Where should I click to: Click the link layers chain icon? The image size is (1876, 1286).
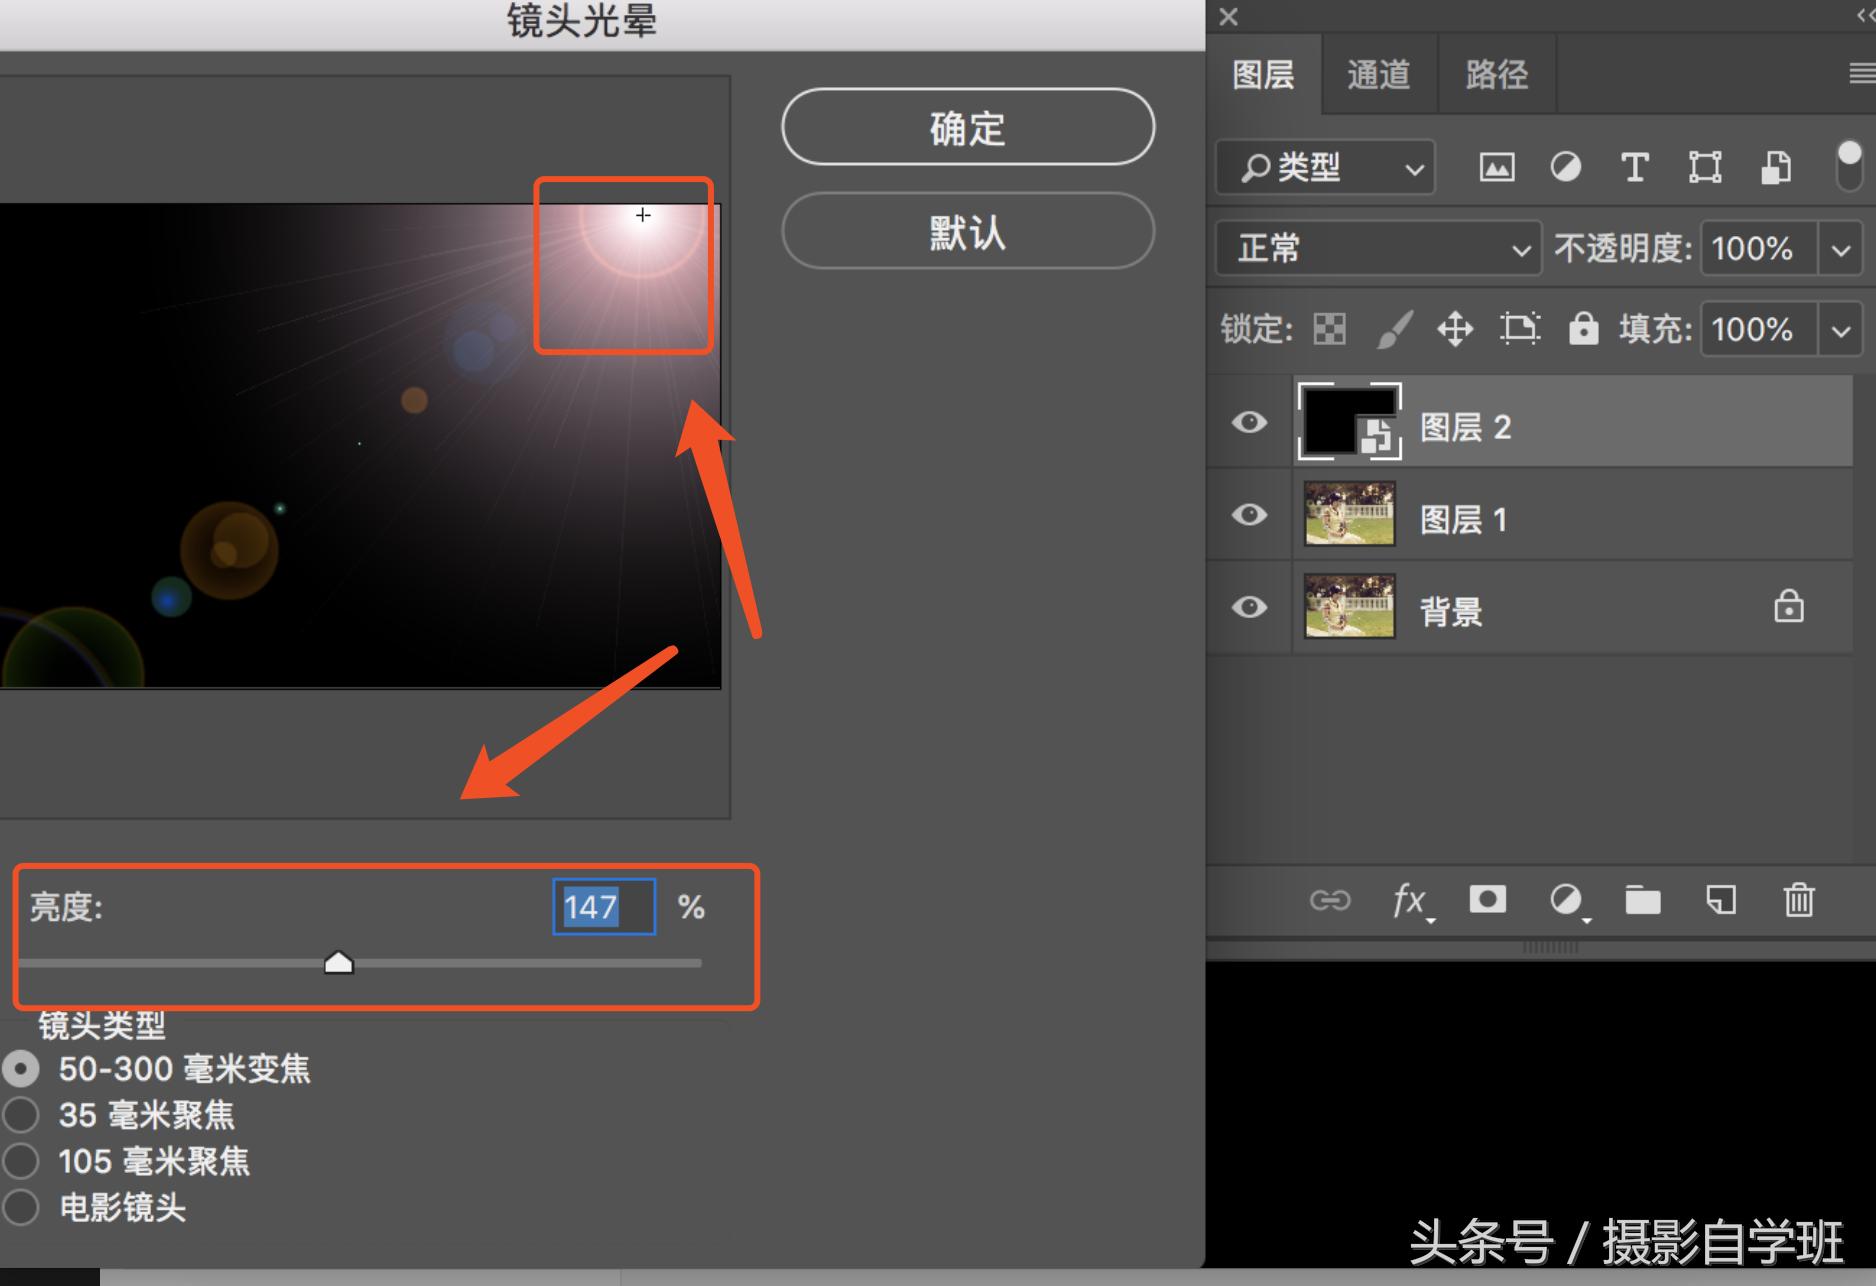(x=1331, y=900)
